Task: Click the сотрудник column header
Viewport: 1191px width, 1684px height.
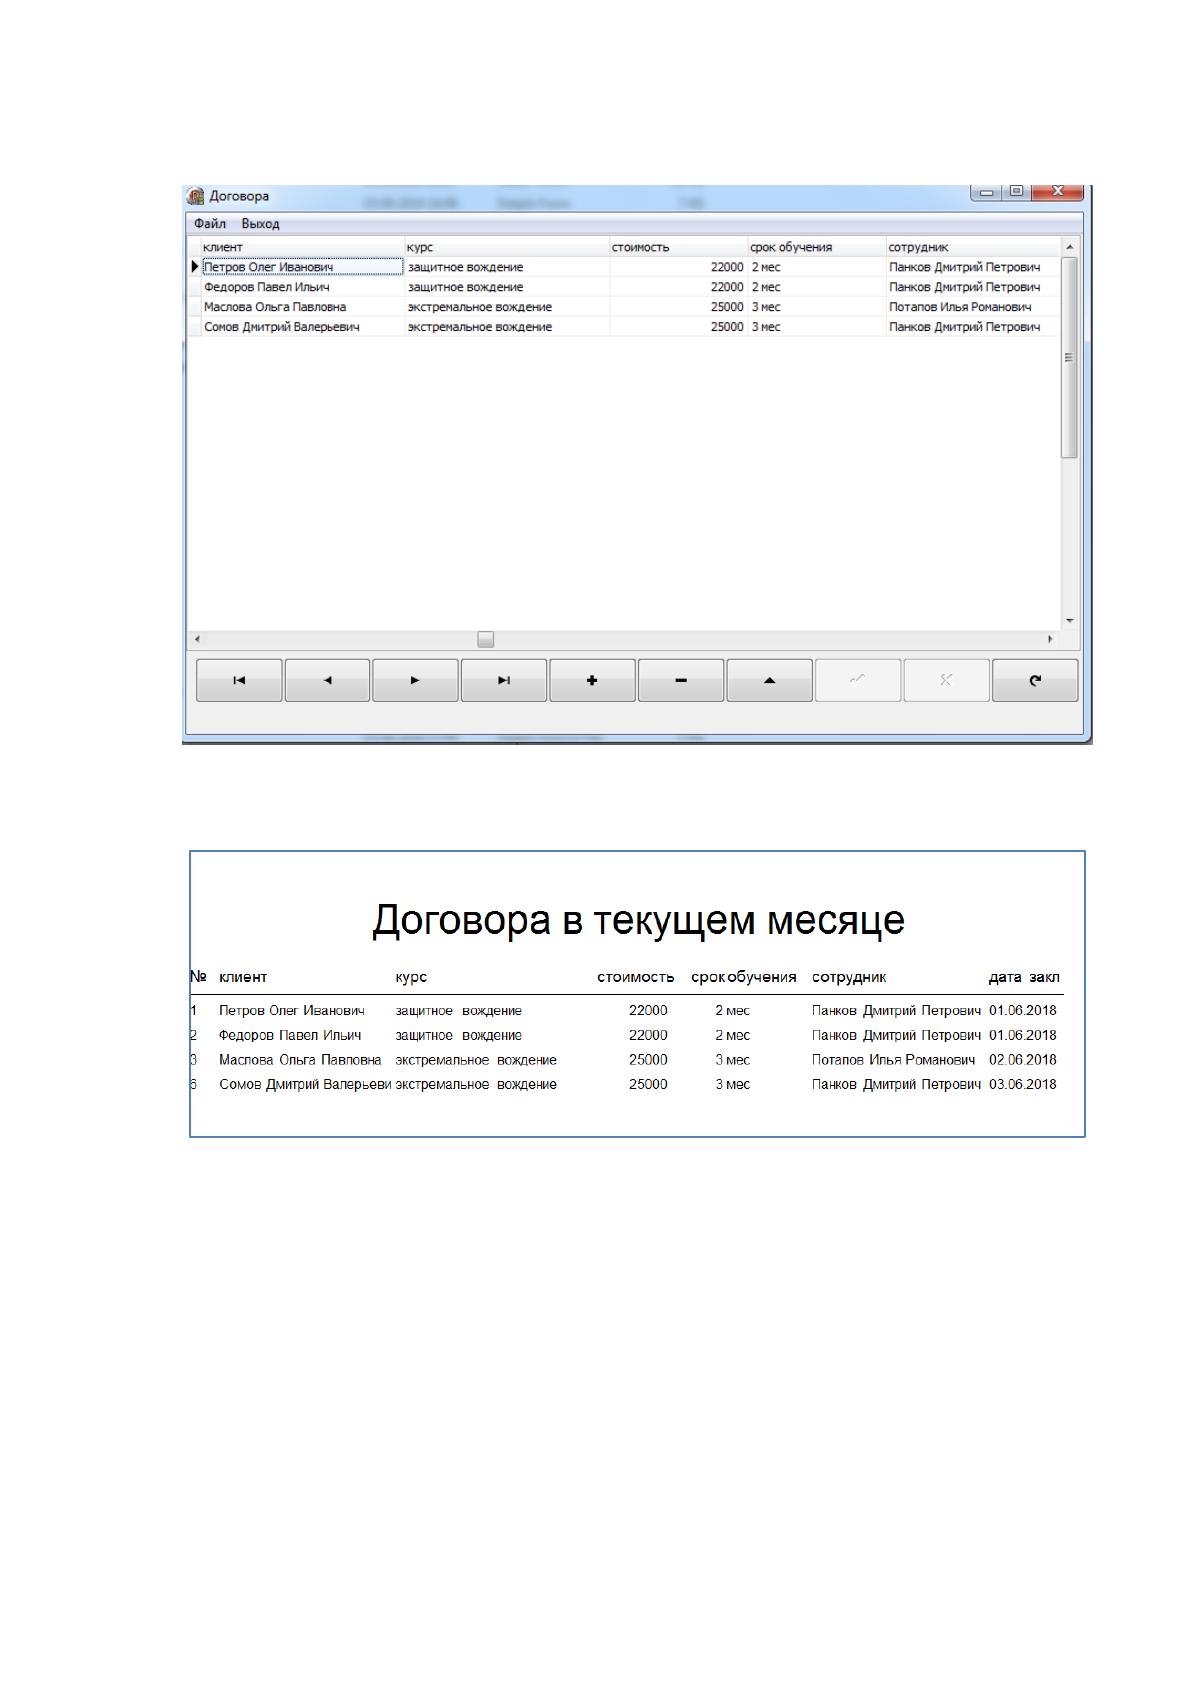Action: click(972, 247)
